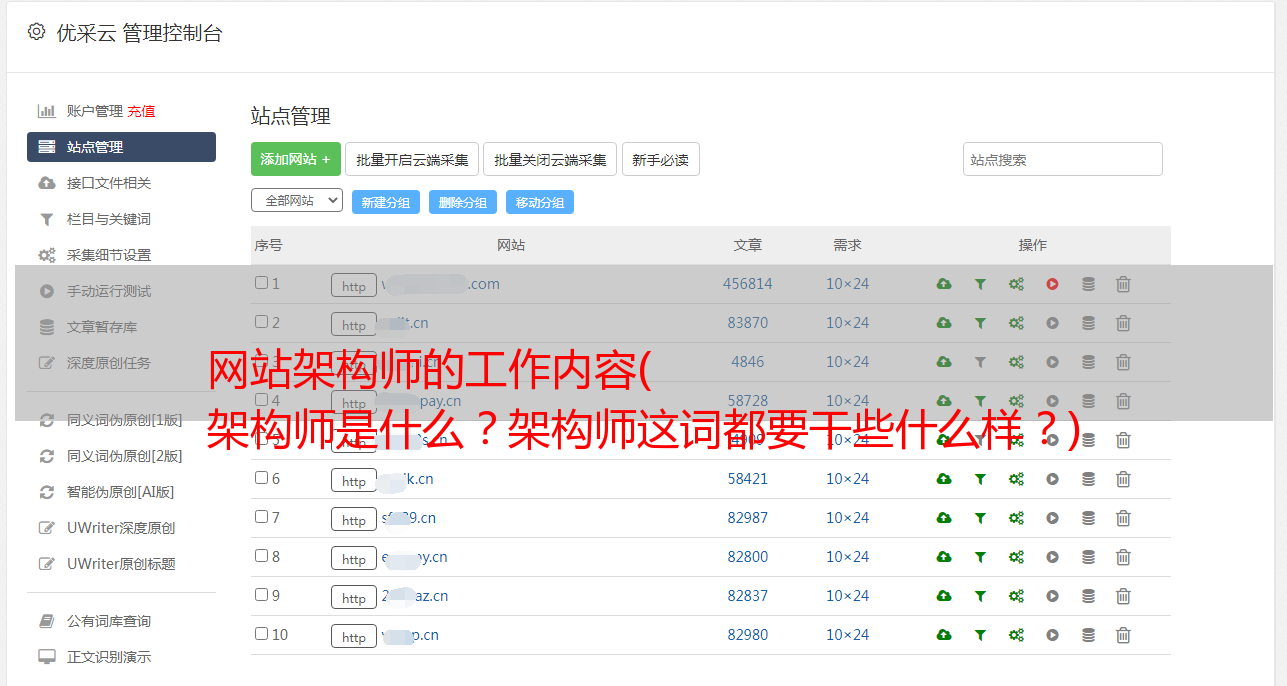Click the trash icon in row 6
The height and width of the screenshot is (686, 1287).
(x=1123, y=479)
